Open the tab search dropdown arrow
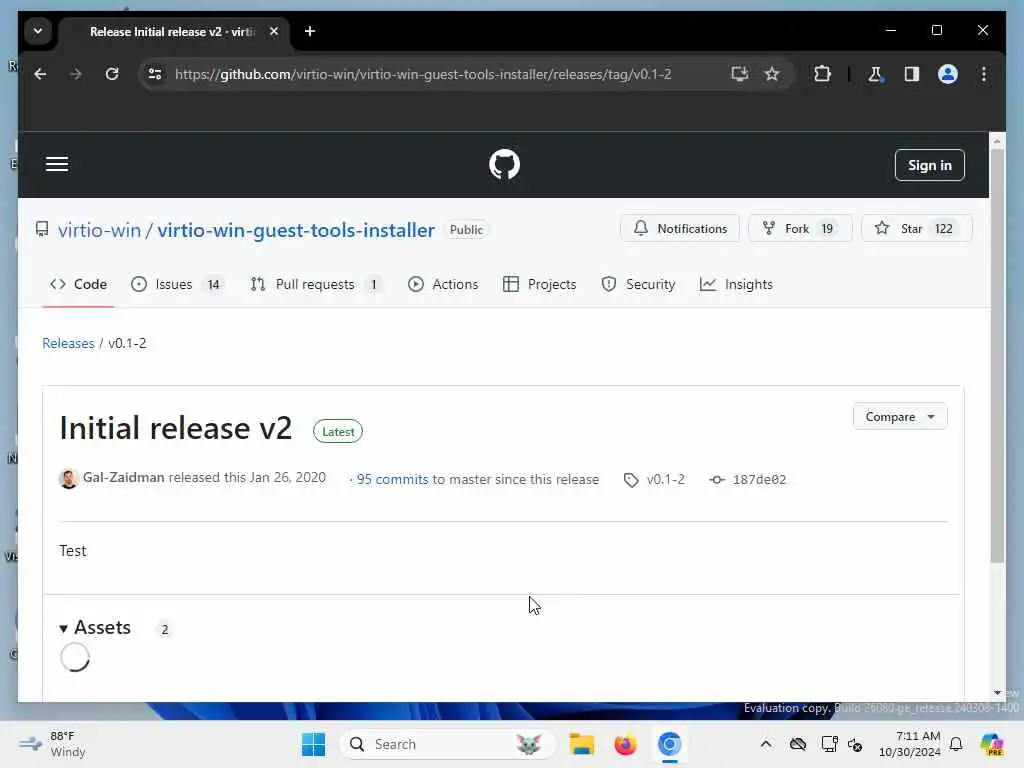This screenshot has height=768, width=1024. 38,31
